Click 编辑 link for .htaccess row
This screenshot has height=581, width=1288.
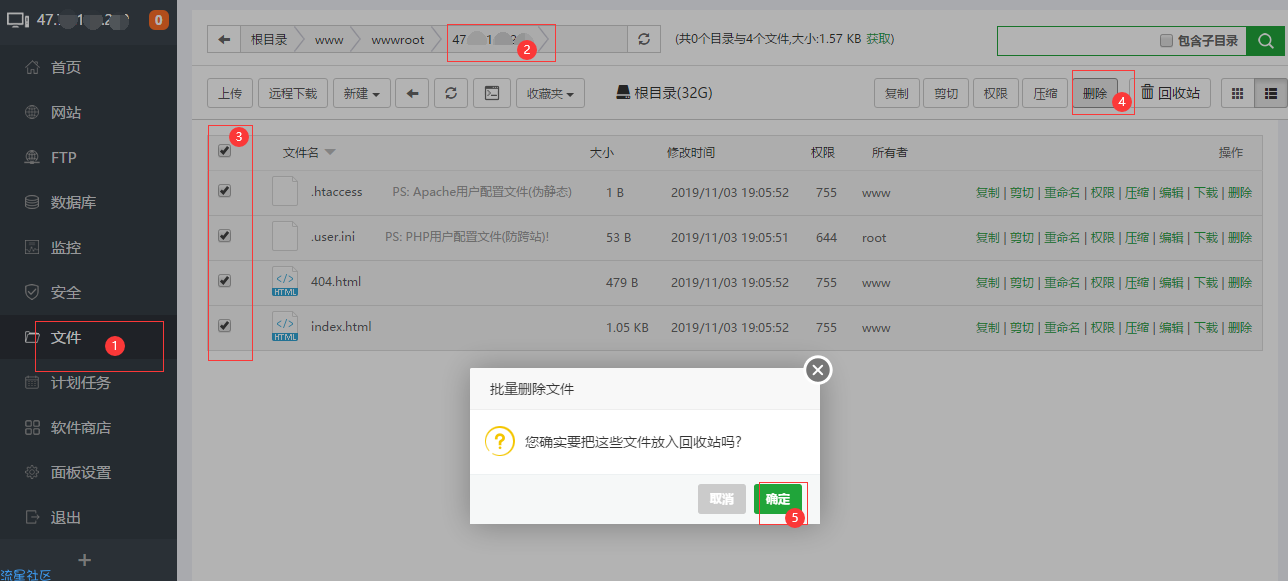pos(1171,192)
